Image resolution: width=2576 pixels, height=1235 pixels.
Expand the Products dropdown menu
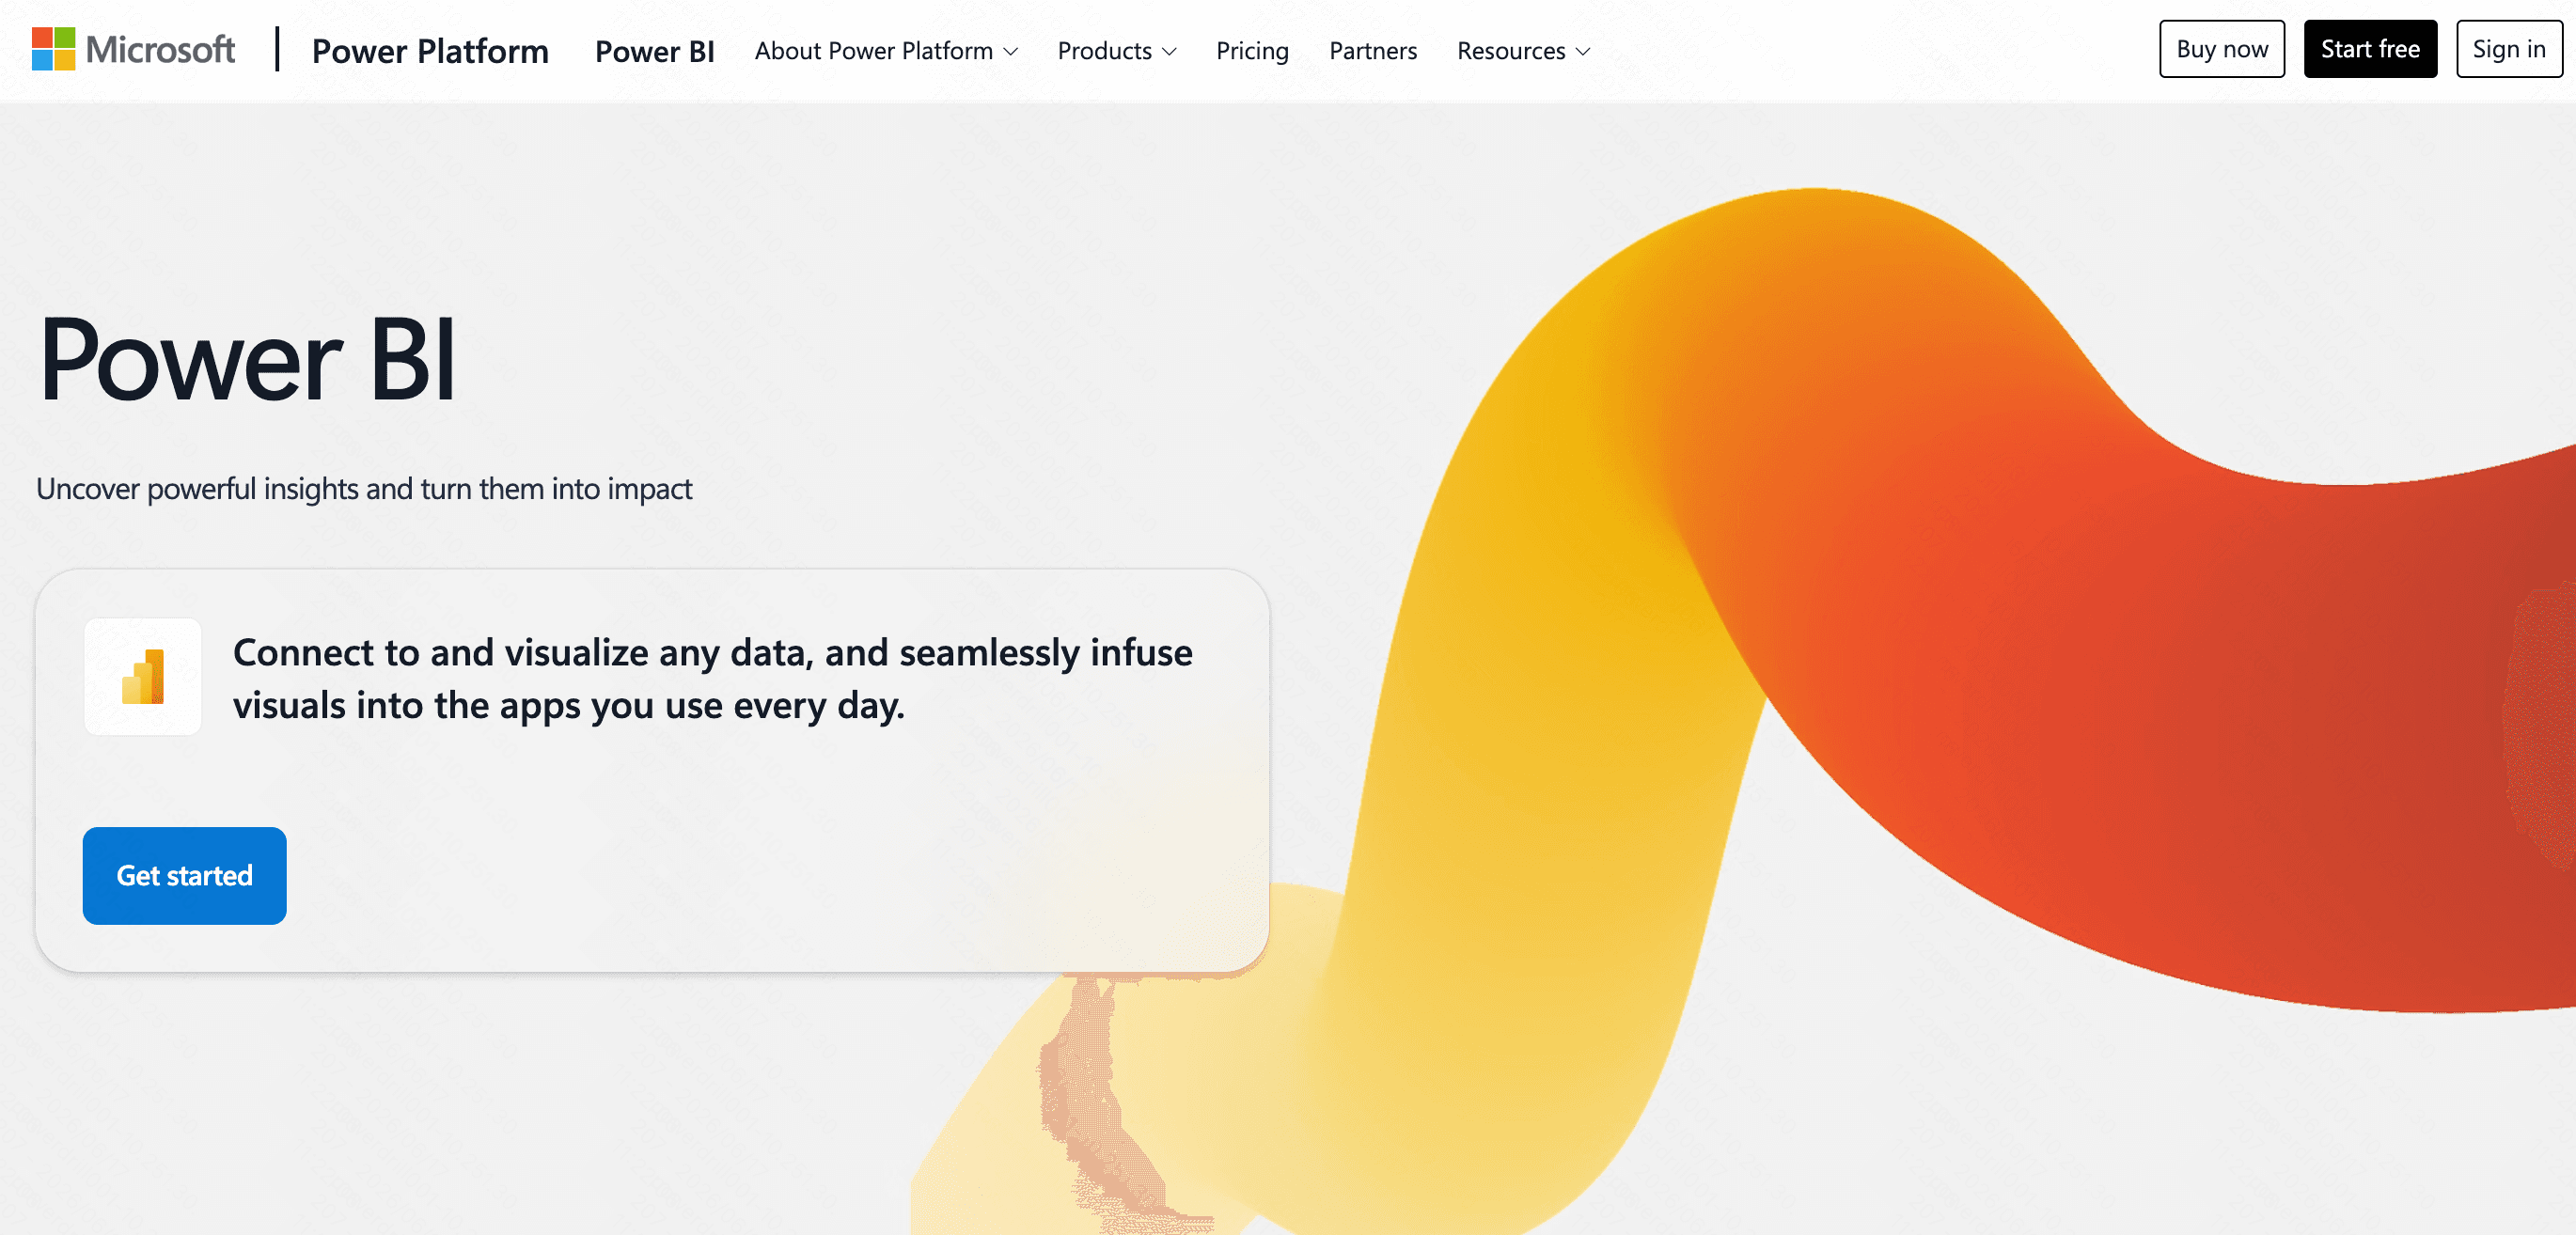pyautogui.click(x=1117, y=50)
